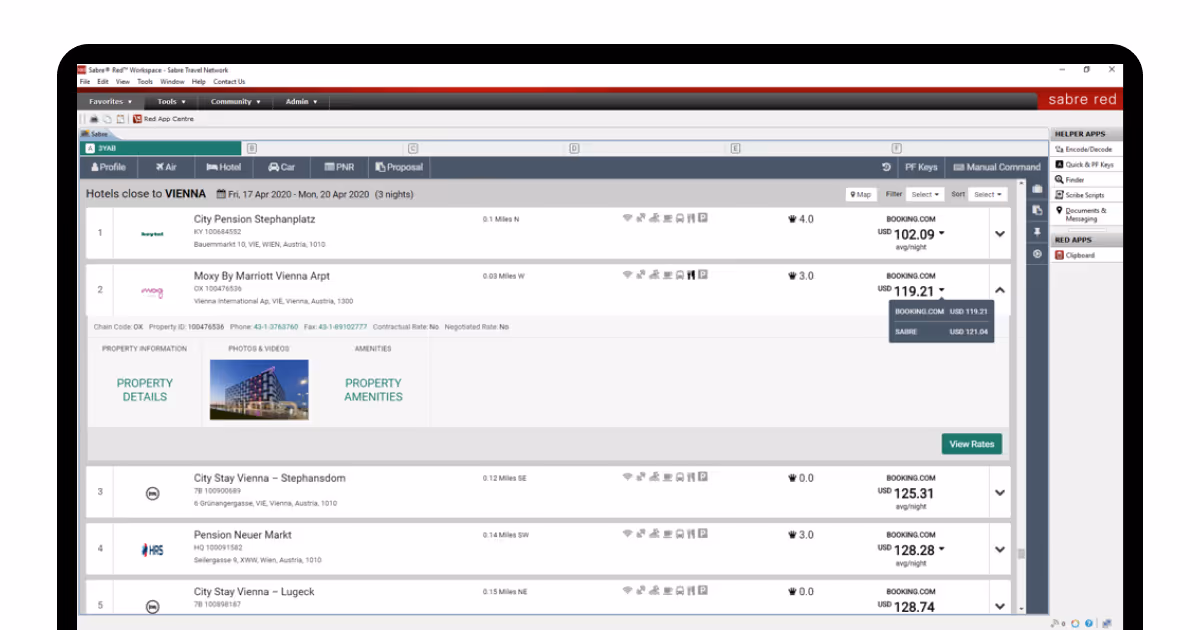
Task: Click the briefcase icon in side strip
Action: [1037, 188]
